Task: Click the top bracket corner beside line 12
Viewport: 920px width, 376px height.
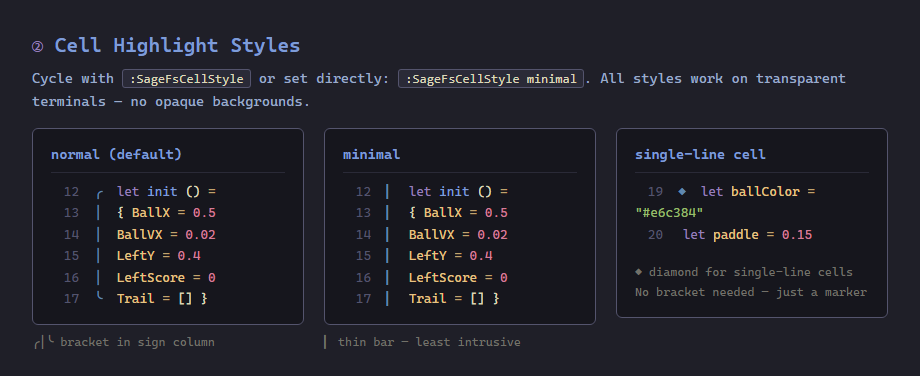Action: [100, 194]
